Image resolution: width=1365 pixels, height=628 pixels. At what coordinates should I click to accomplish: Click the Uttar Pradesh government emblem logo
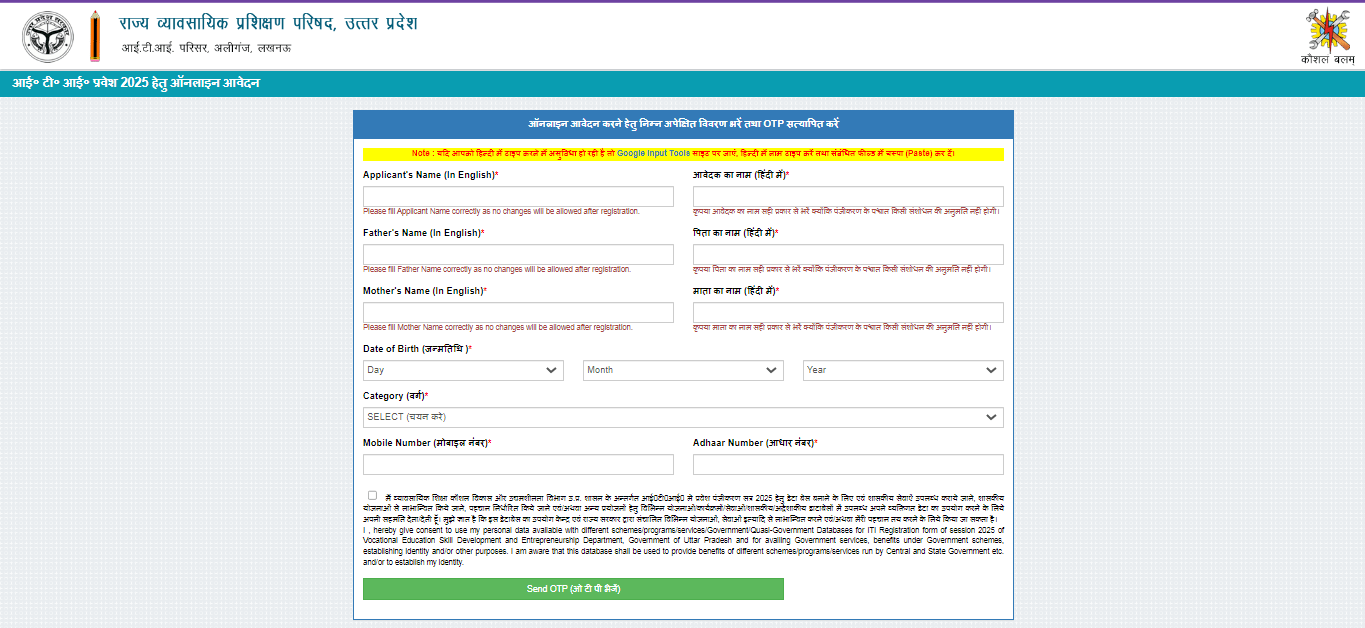click(49, 35)
